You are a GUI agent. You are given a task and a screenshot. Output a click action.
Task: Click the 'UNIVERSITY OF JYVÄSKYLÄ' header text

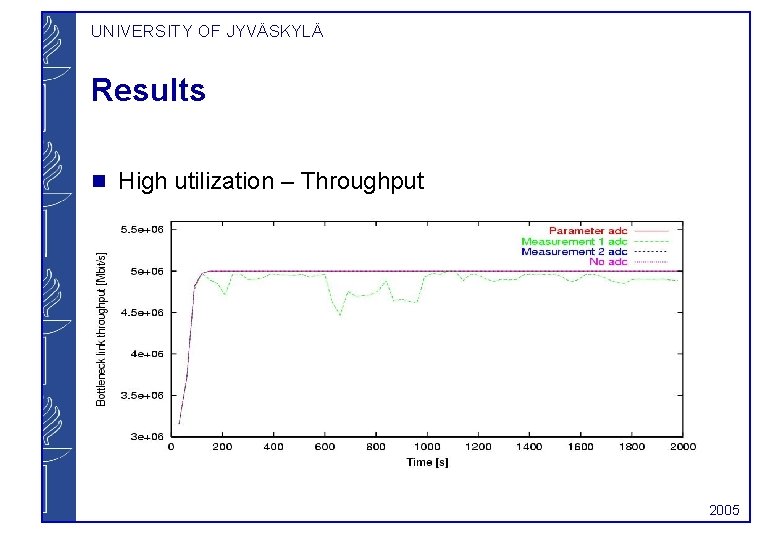pos(207,31)
